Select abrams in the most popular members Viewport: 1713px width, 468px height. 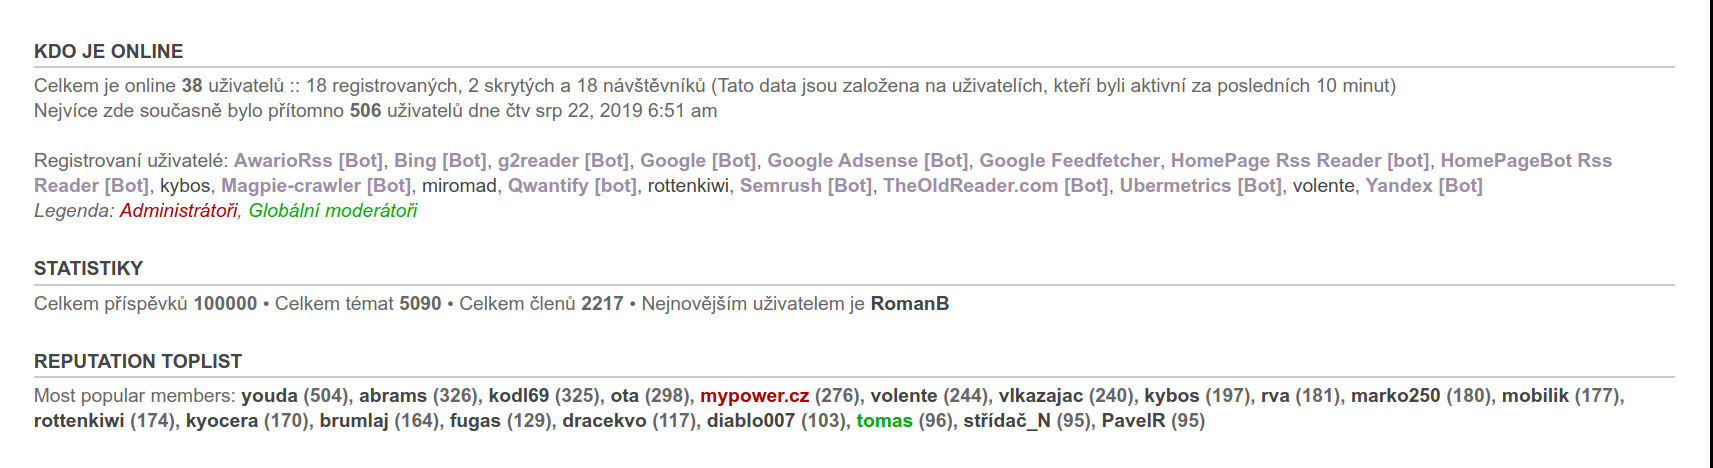coord(392,396)
